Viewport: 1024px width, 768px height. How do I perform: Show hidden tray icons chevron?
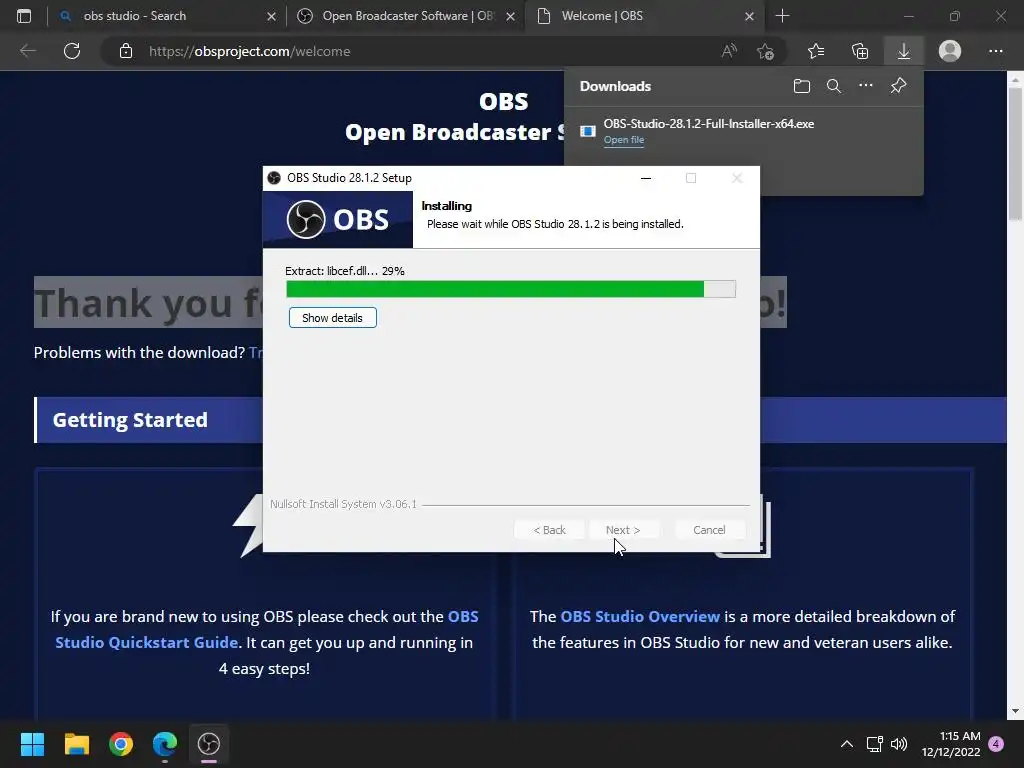click(846, 744)
